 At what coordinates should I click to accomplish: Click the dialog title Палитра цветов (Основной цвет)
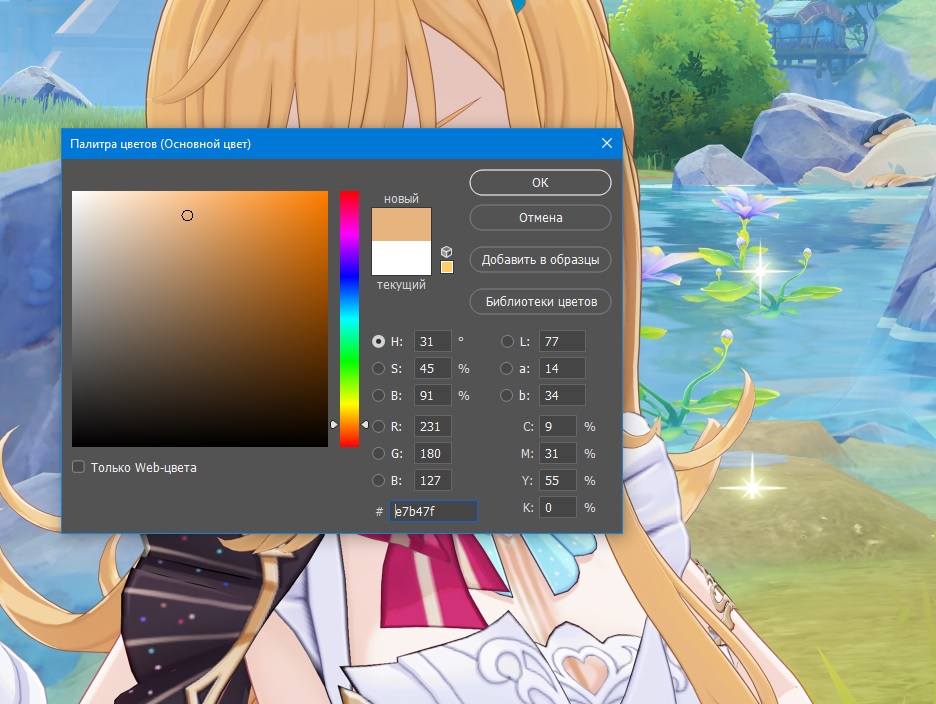click(161, 144)
